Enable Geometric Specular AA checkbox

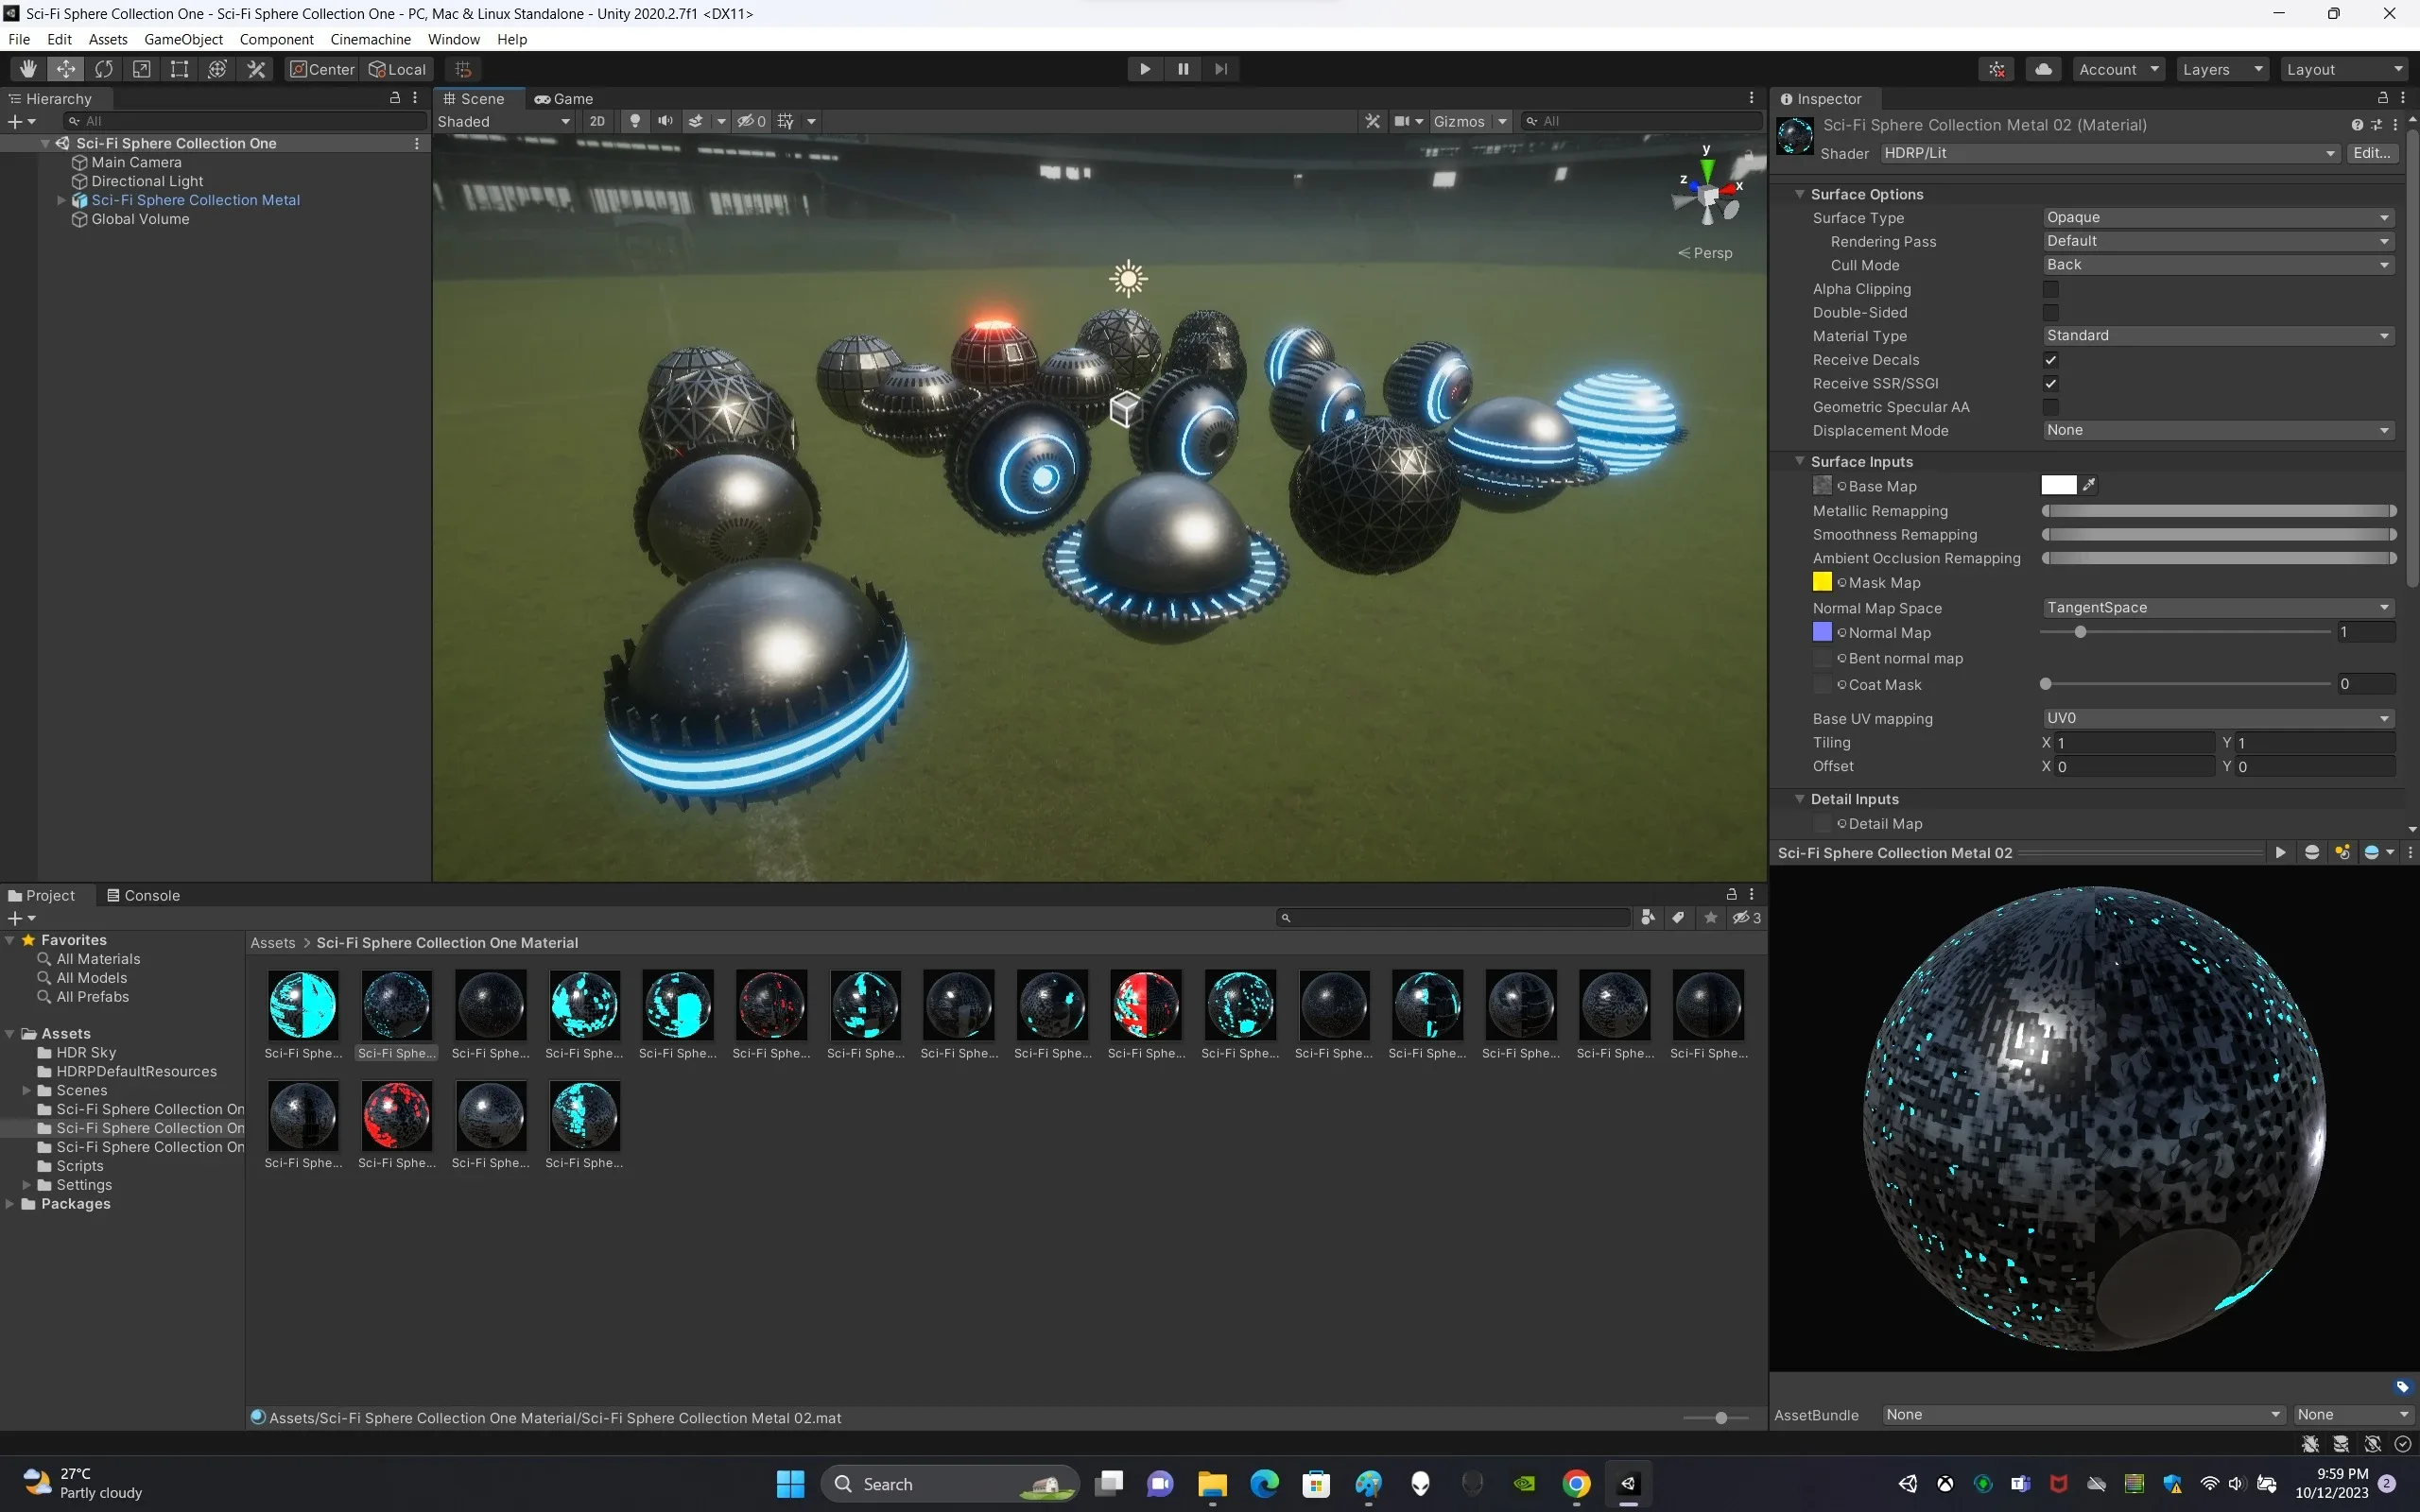point(2050,407)
